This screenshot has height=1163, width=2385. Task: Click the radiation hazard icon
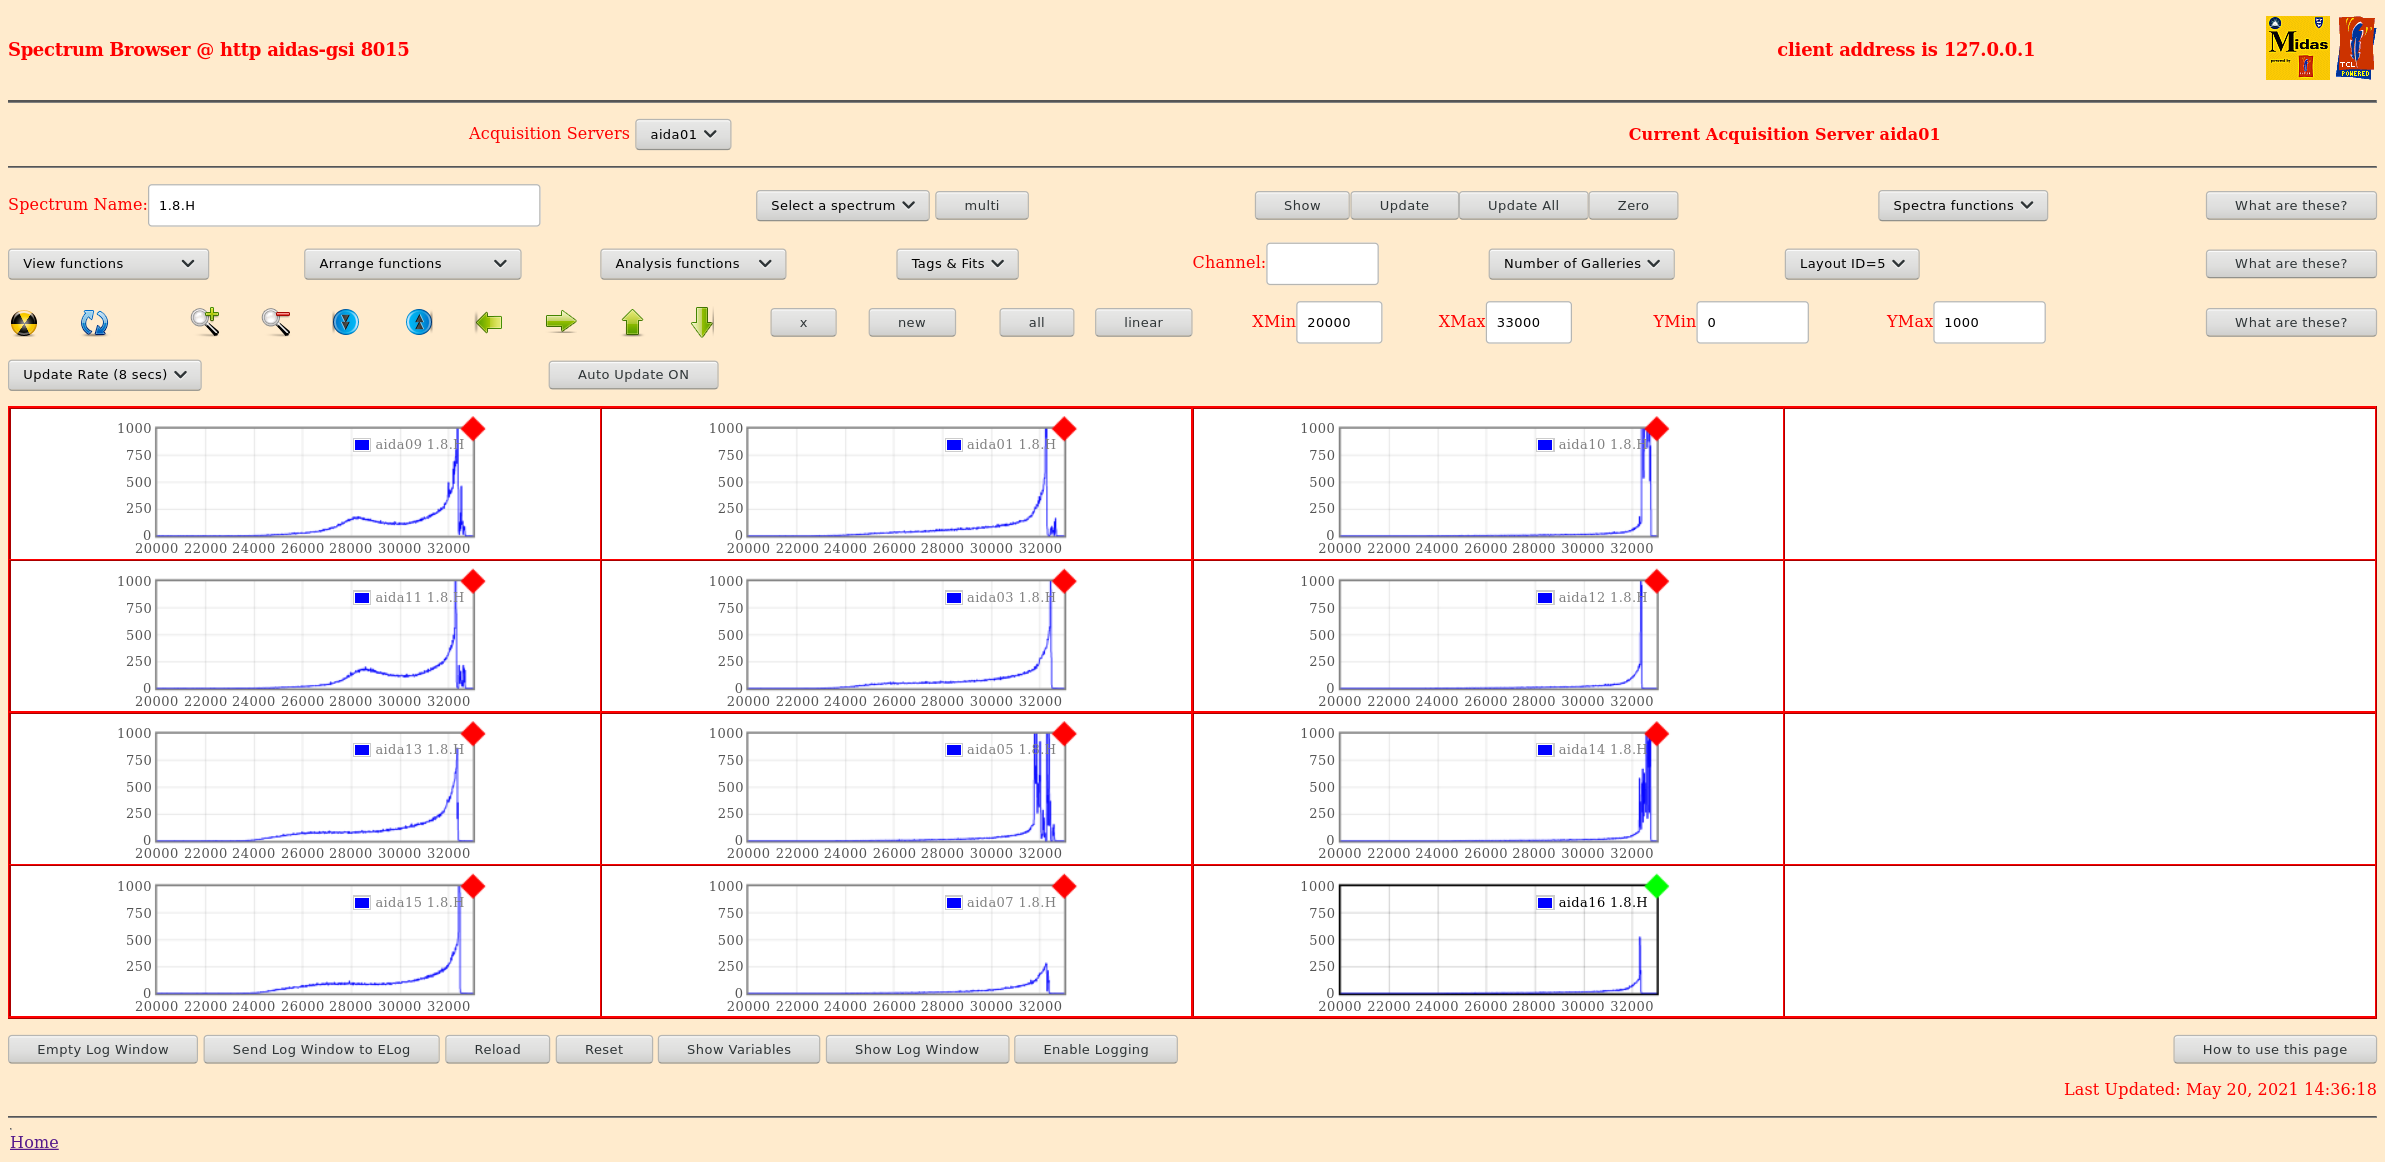pos(24,323)
